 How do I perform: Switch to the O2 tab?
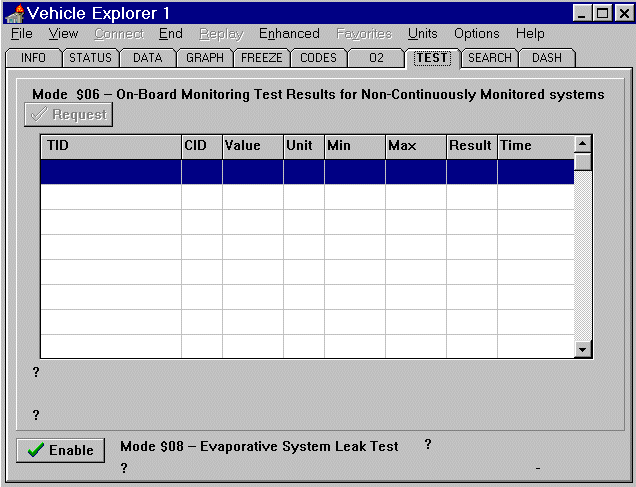pyautogui.click(x=376, y=58)
